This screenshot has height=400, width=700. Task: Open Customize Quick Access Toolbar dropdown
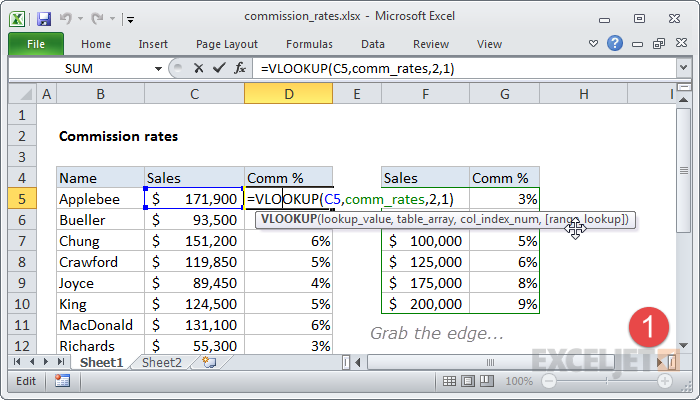(130, 19)
